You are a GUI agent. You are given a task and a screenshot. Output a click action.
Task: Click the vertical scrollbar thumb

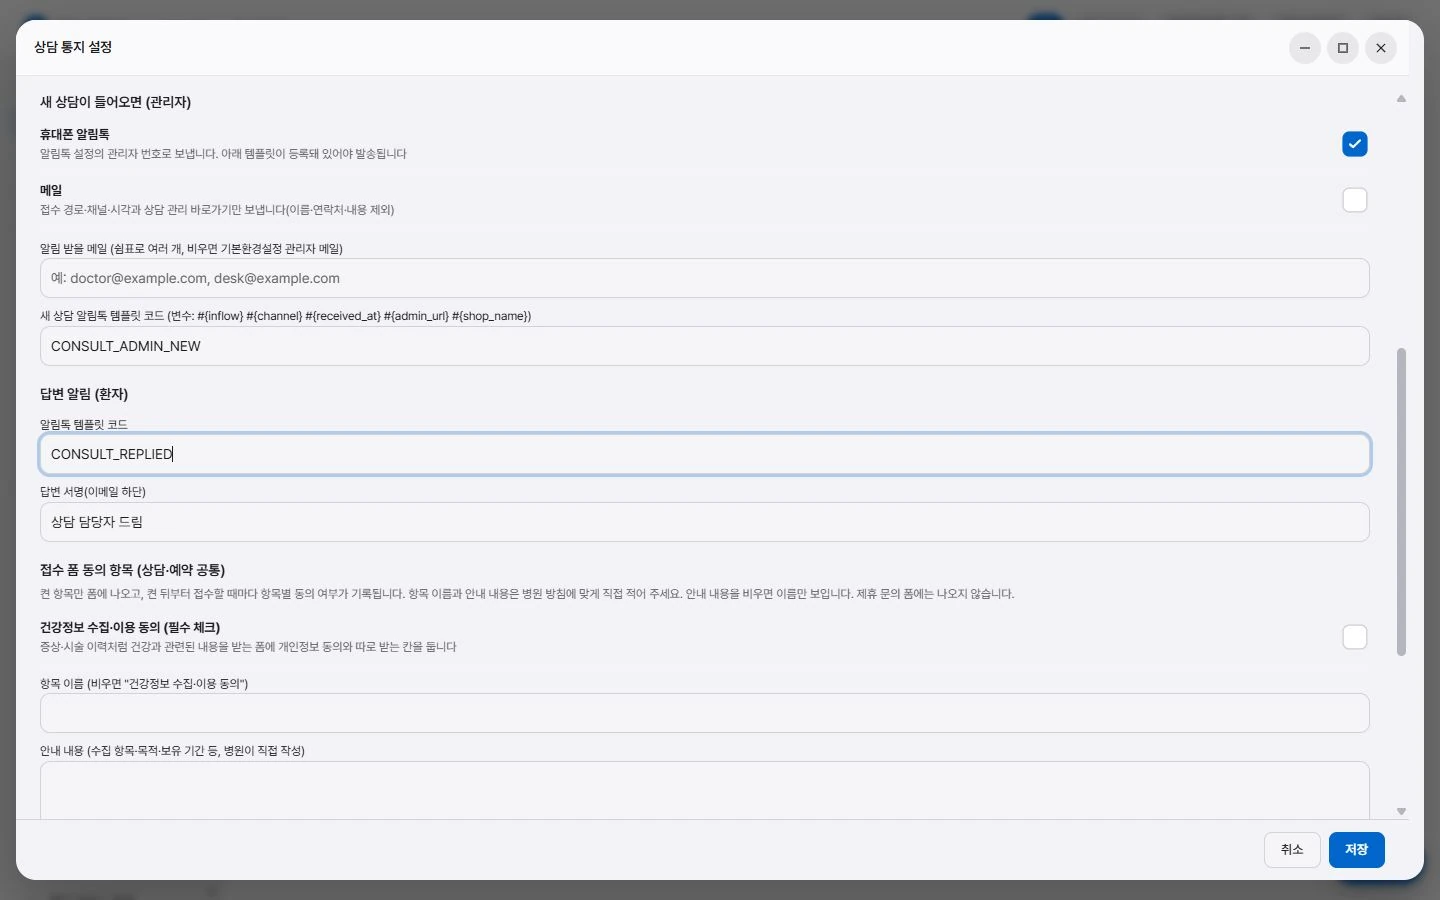[x=1401, y=502]
